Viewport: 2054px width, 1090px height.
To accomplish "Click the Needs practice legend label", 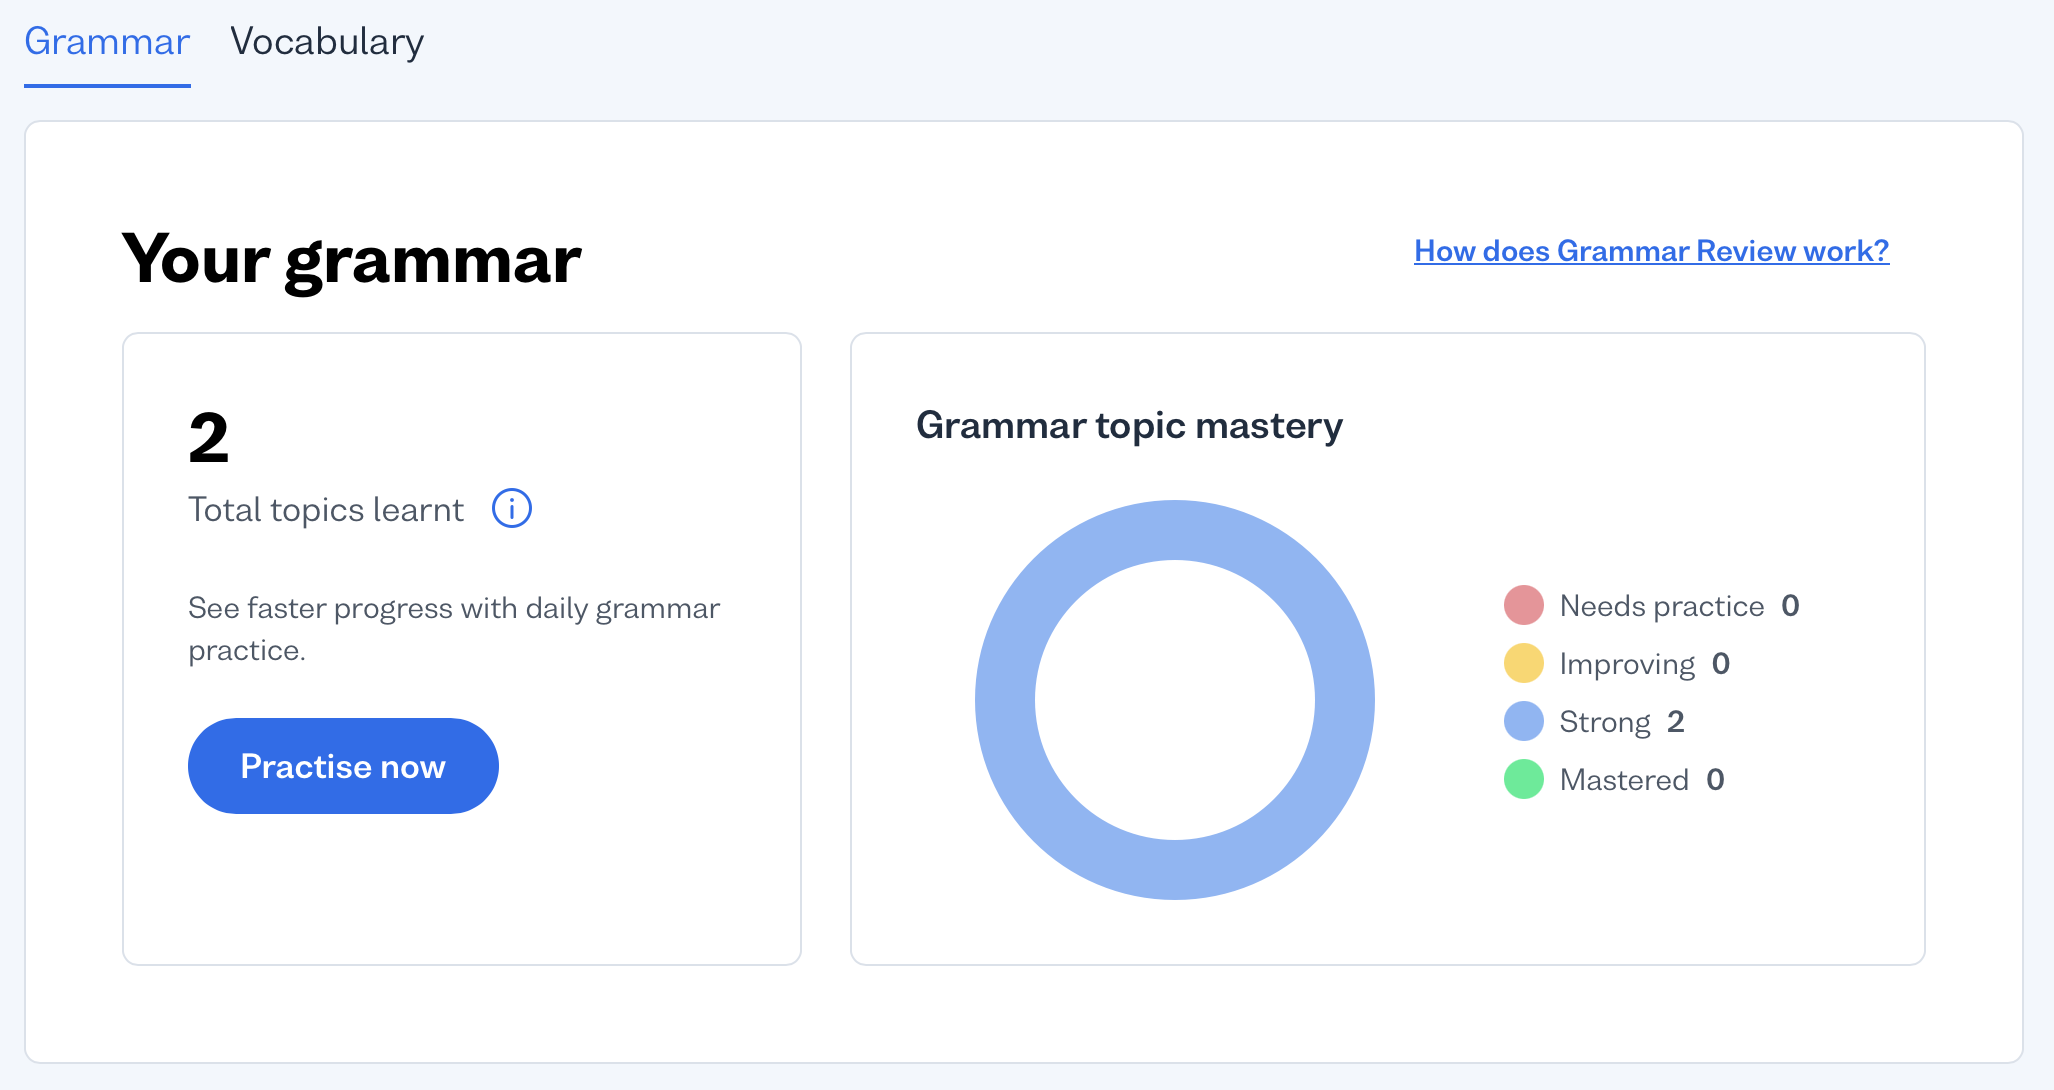I will [1661, 606].
